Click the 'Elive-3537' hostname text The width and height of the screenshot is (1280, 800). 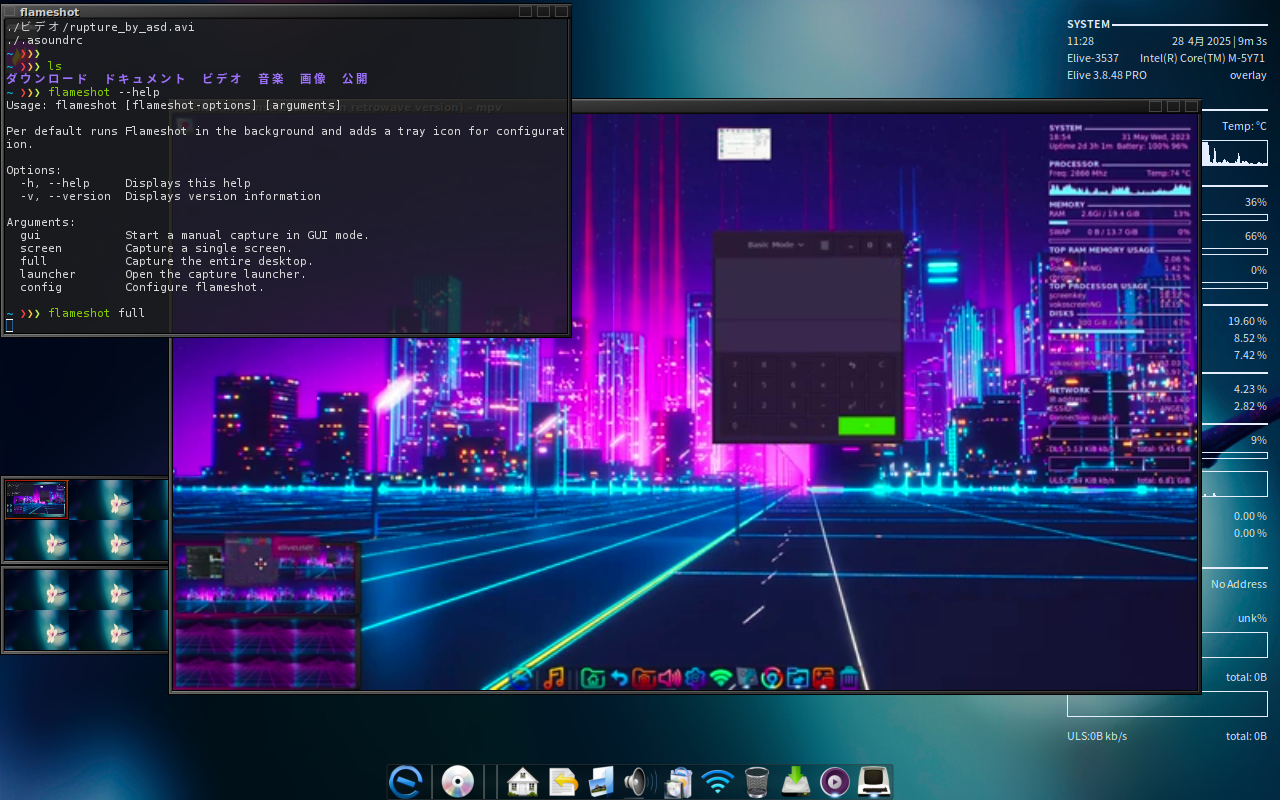point(1093,58)
